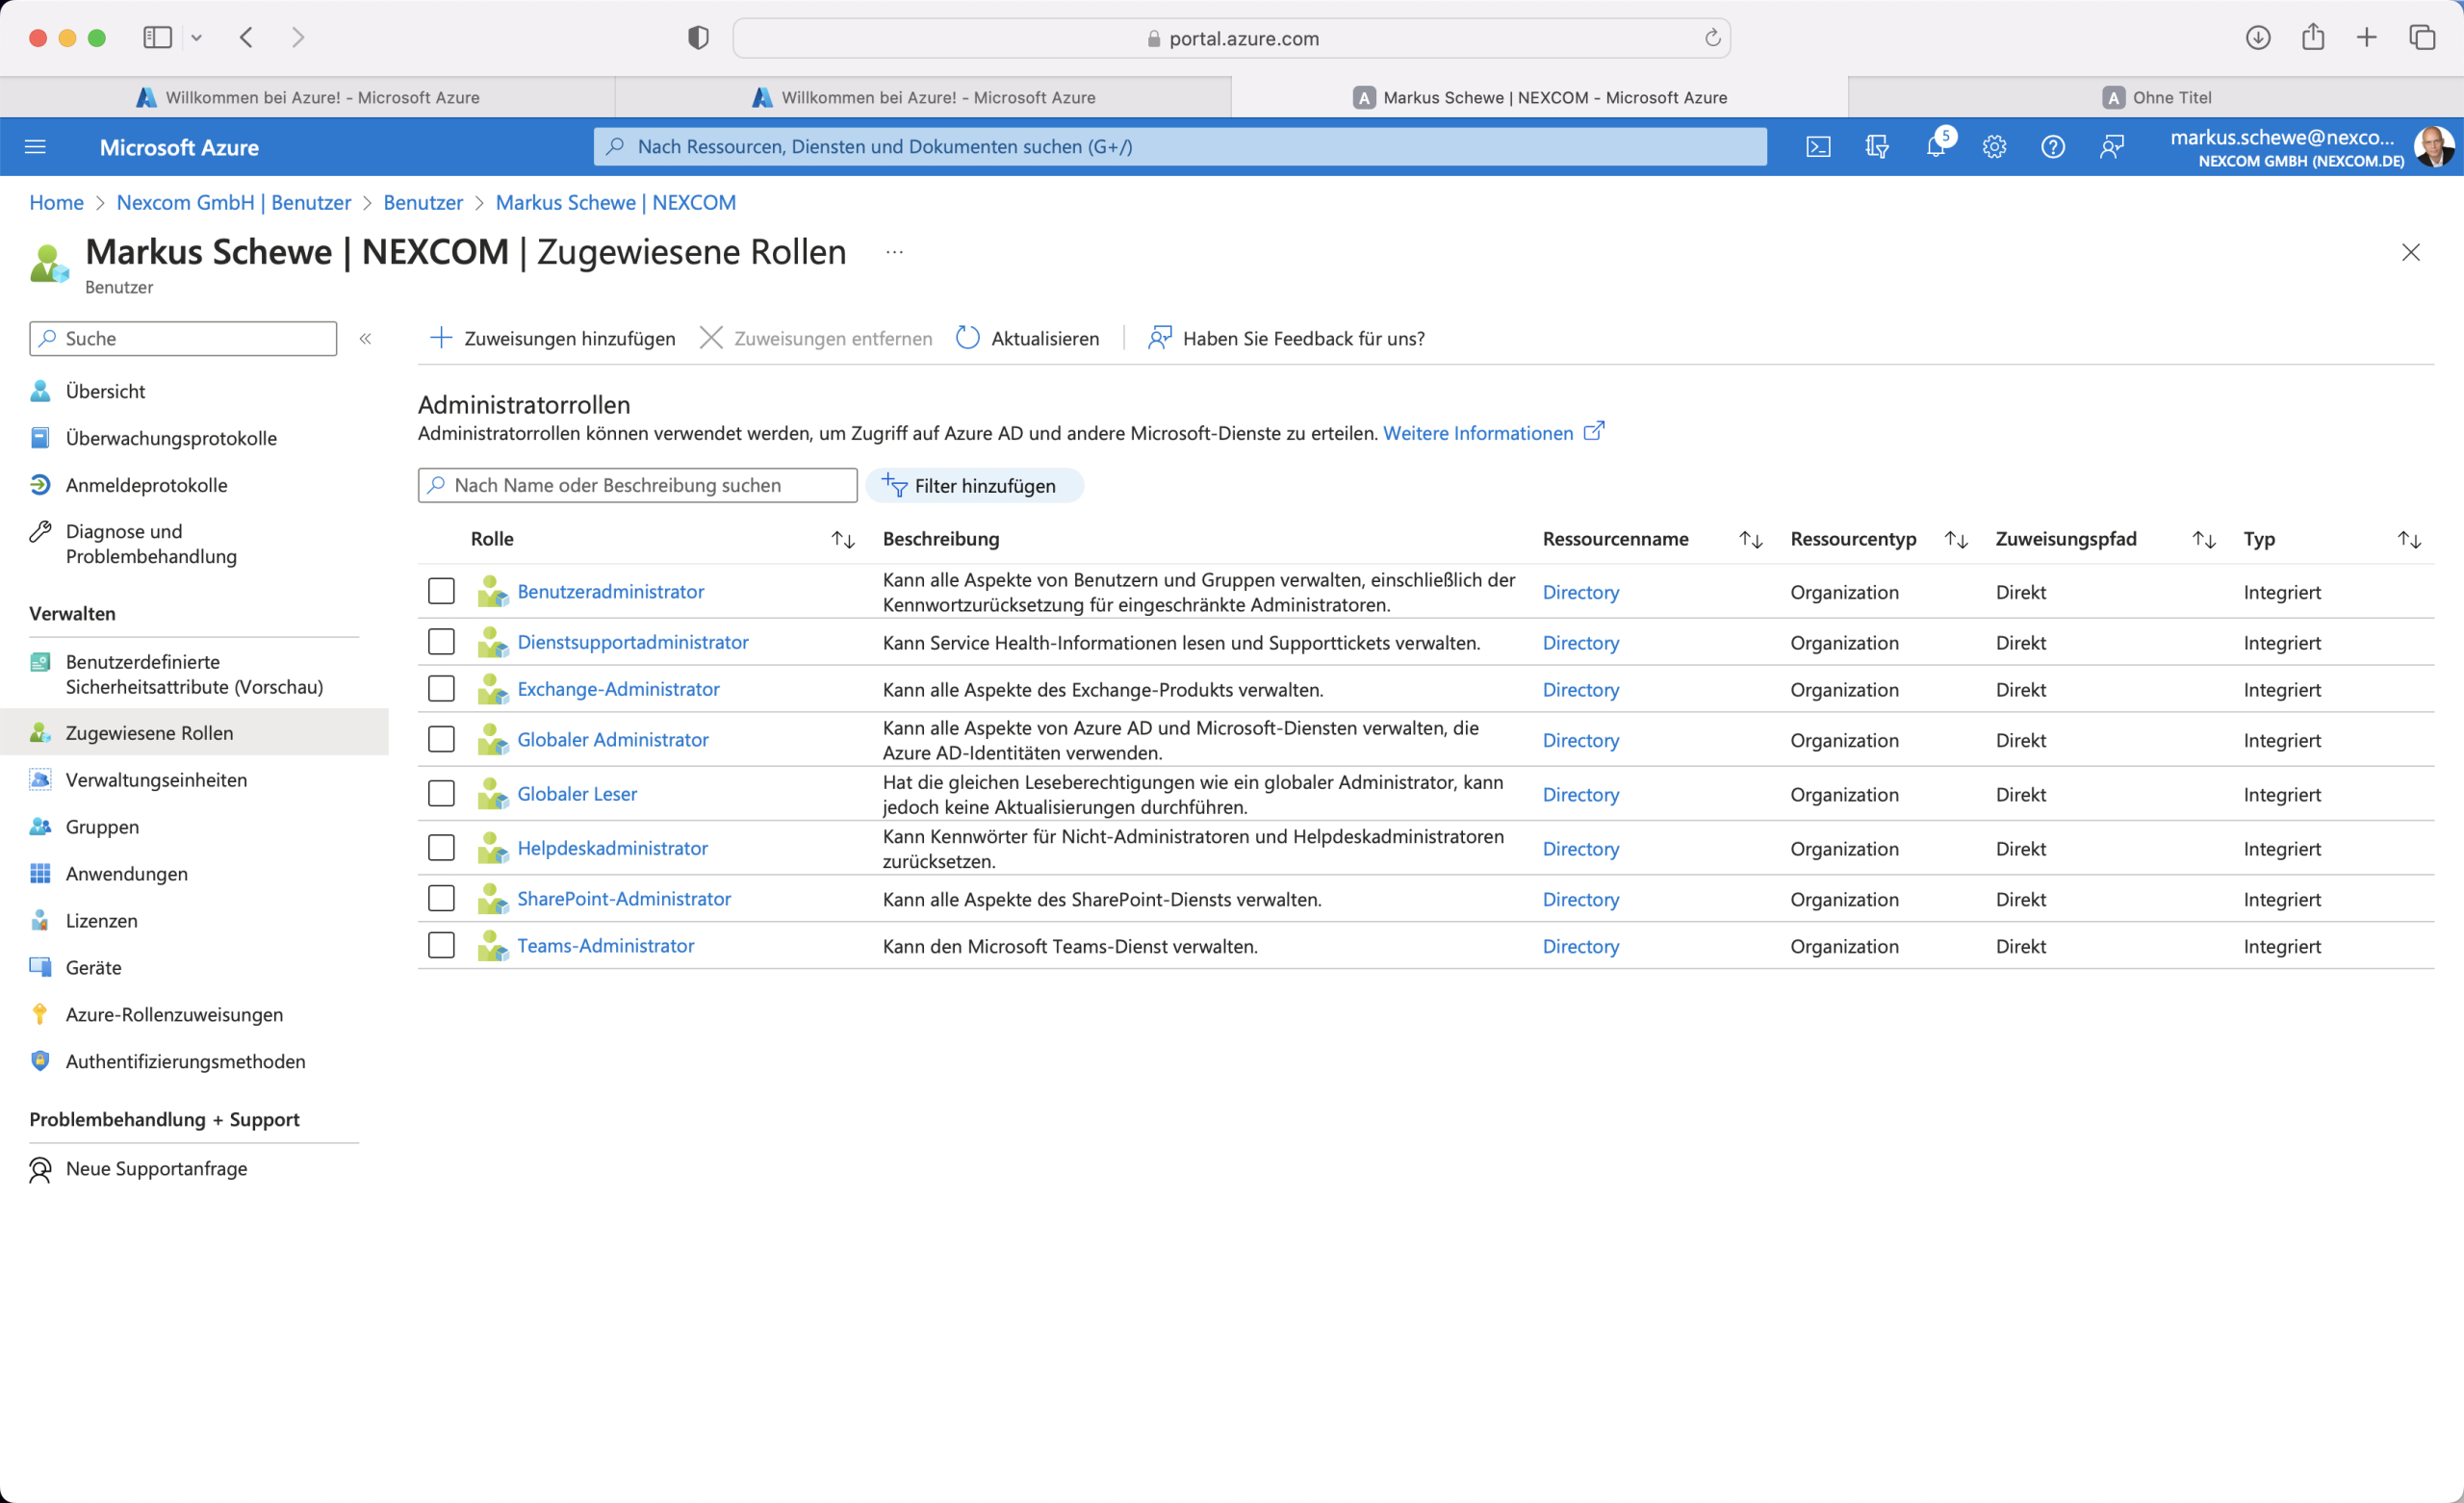Click the side menu Suche field
Viewport: 2464px width, 1503px height.
pyautogui.click(x=183, y=339)
